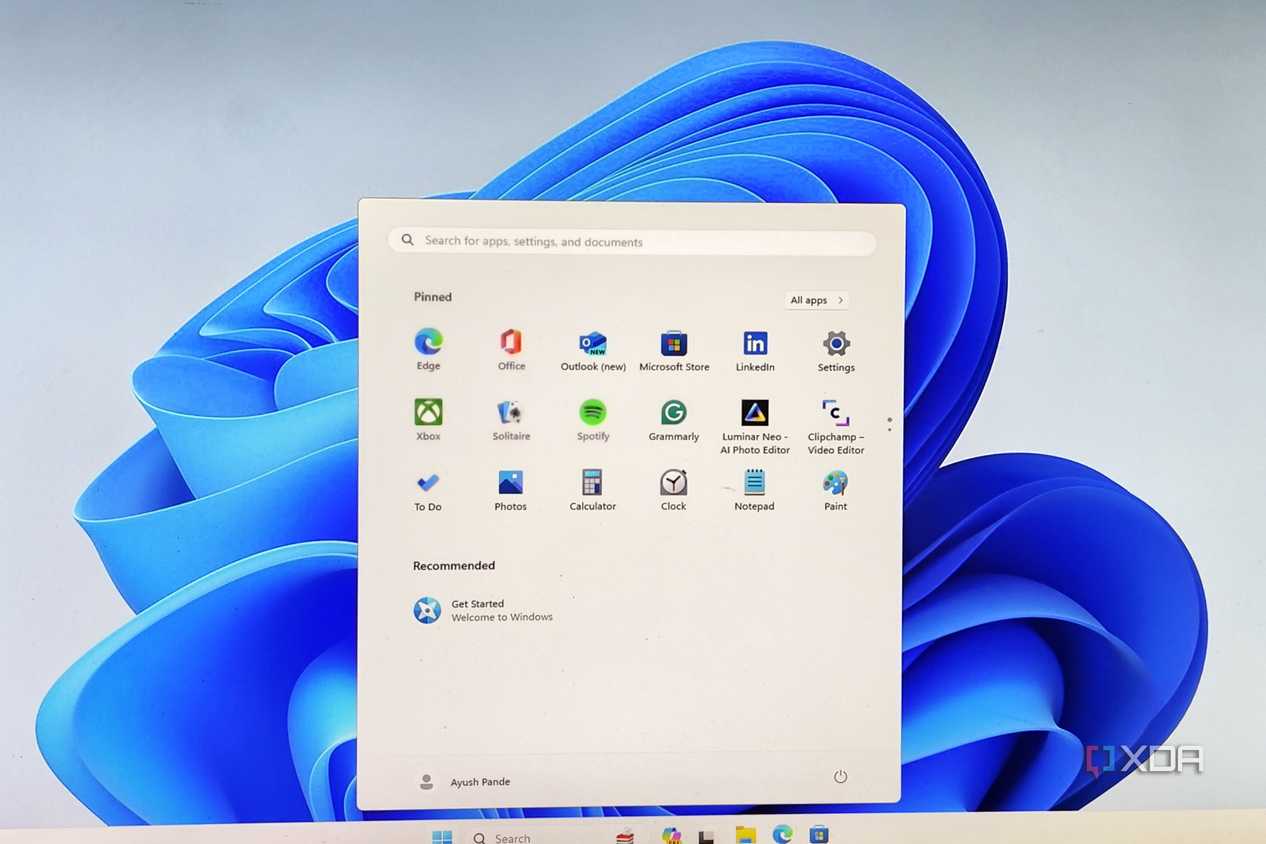
Task: Open the Clock app
Action: [x=674, y=491]
